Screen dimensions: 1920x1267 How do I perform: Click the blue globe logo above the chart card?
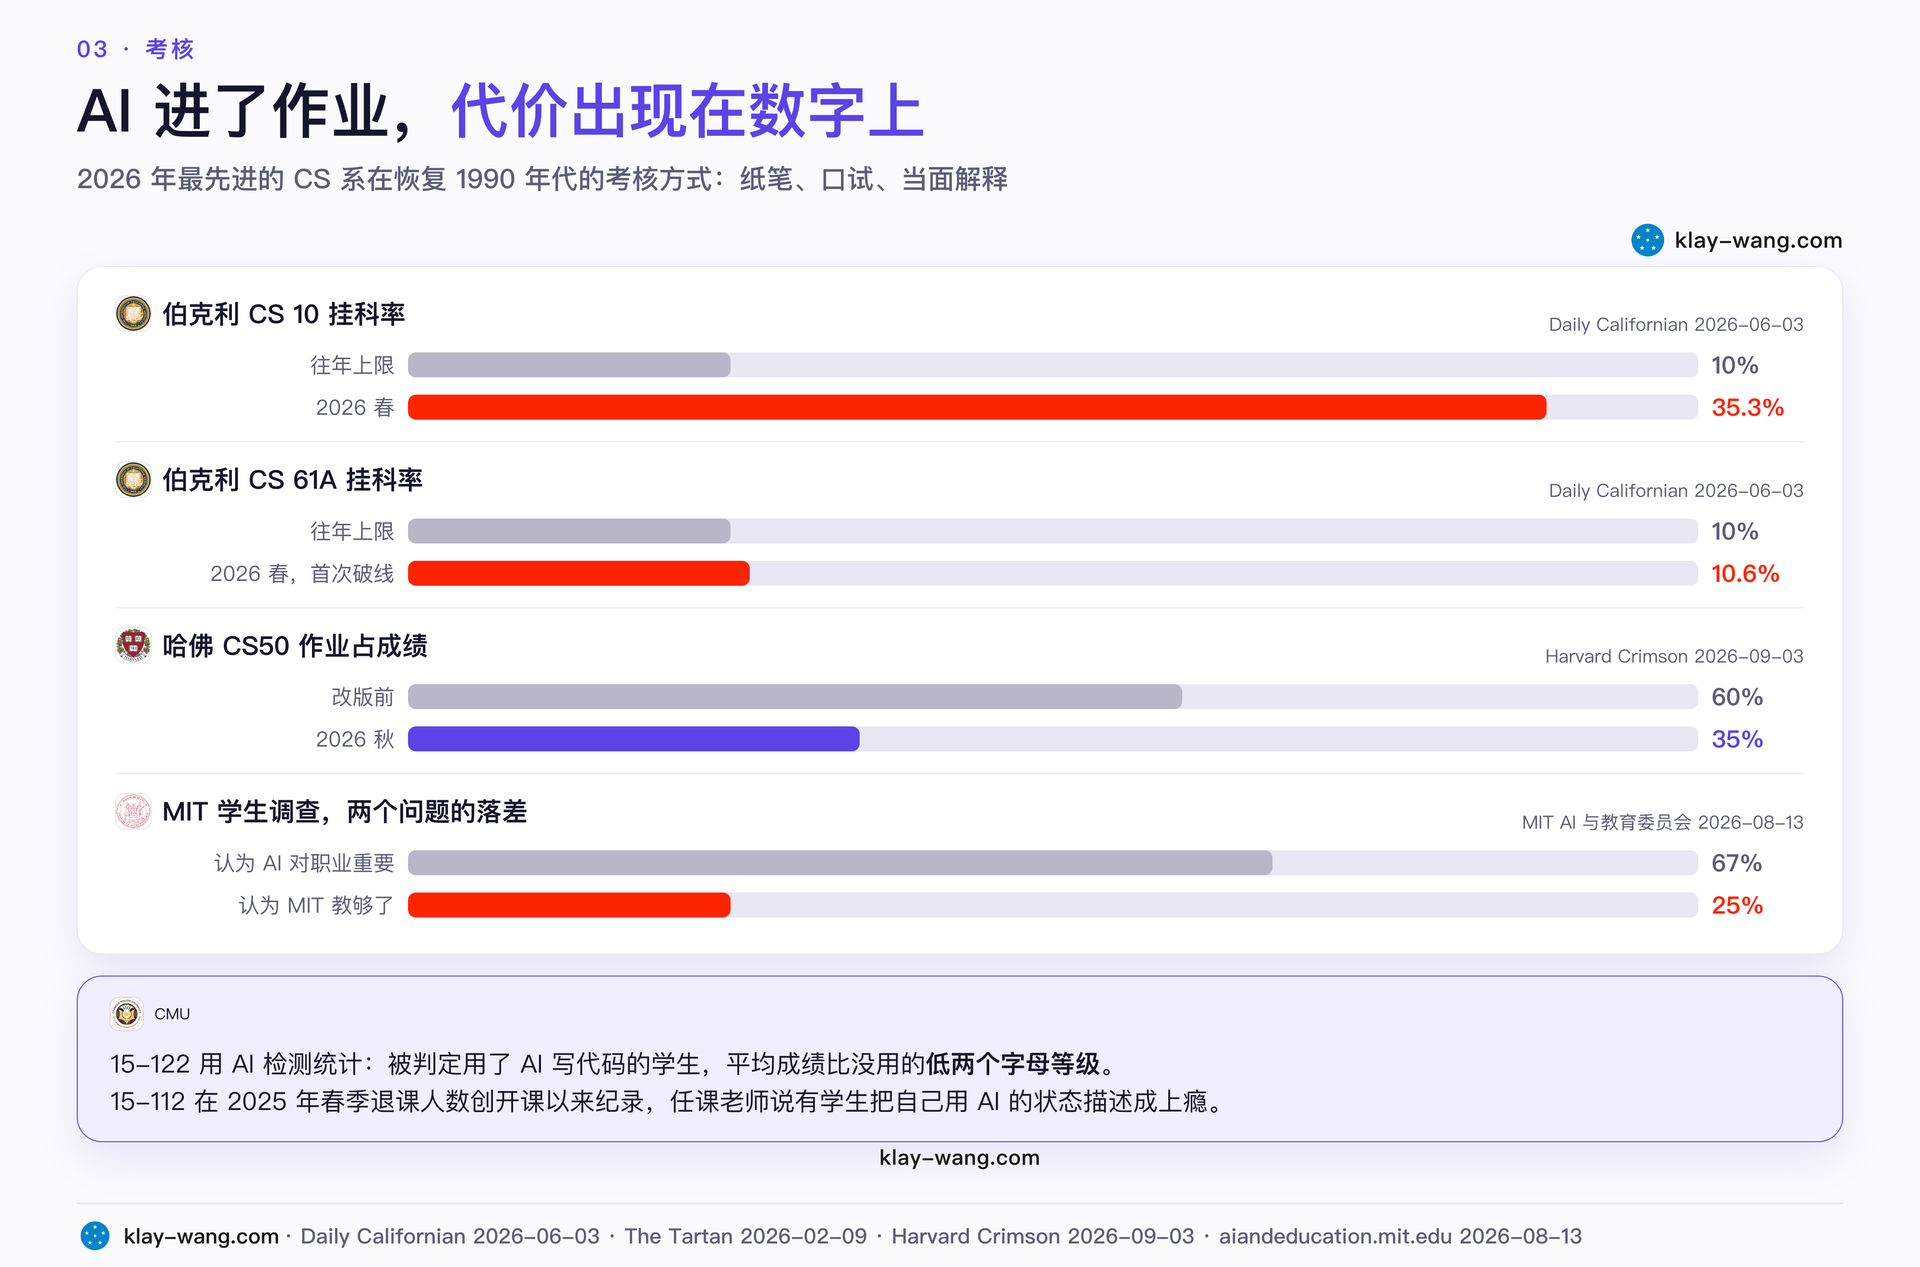(x=1647, y=240)
